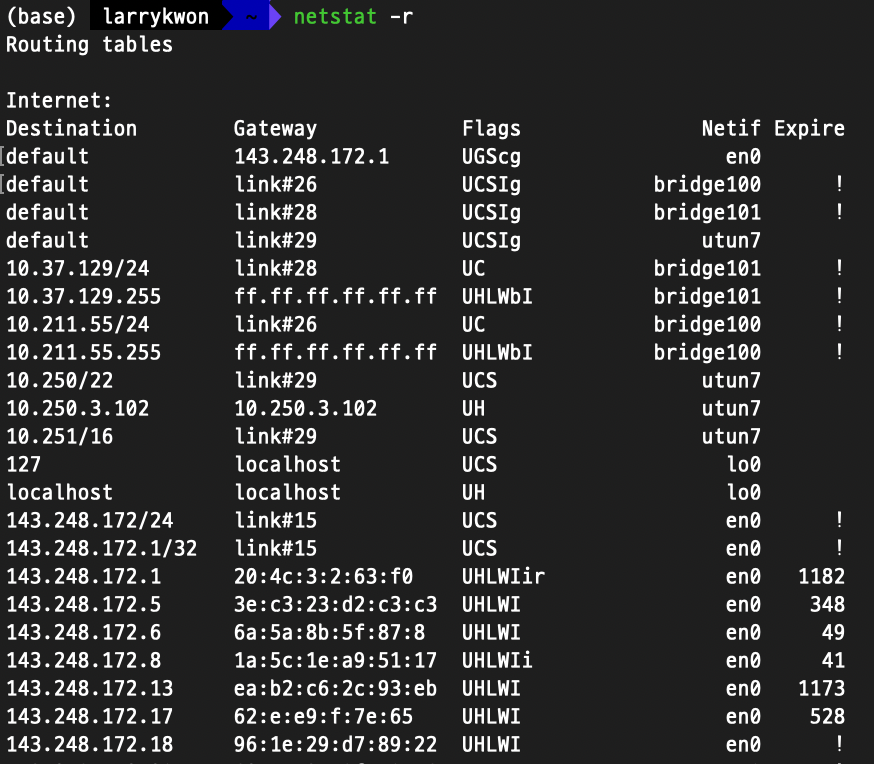Click destination 10.250.3.102 in first column
The height and width of the screenshot is (764, 874).
[x=77, y=408]
